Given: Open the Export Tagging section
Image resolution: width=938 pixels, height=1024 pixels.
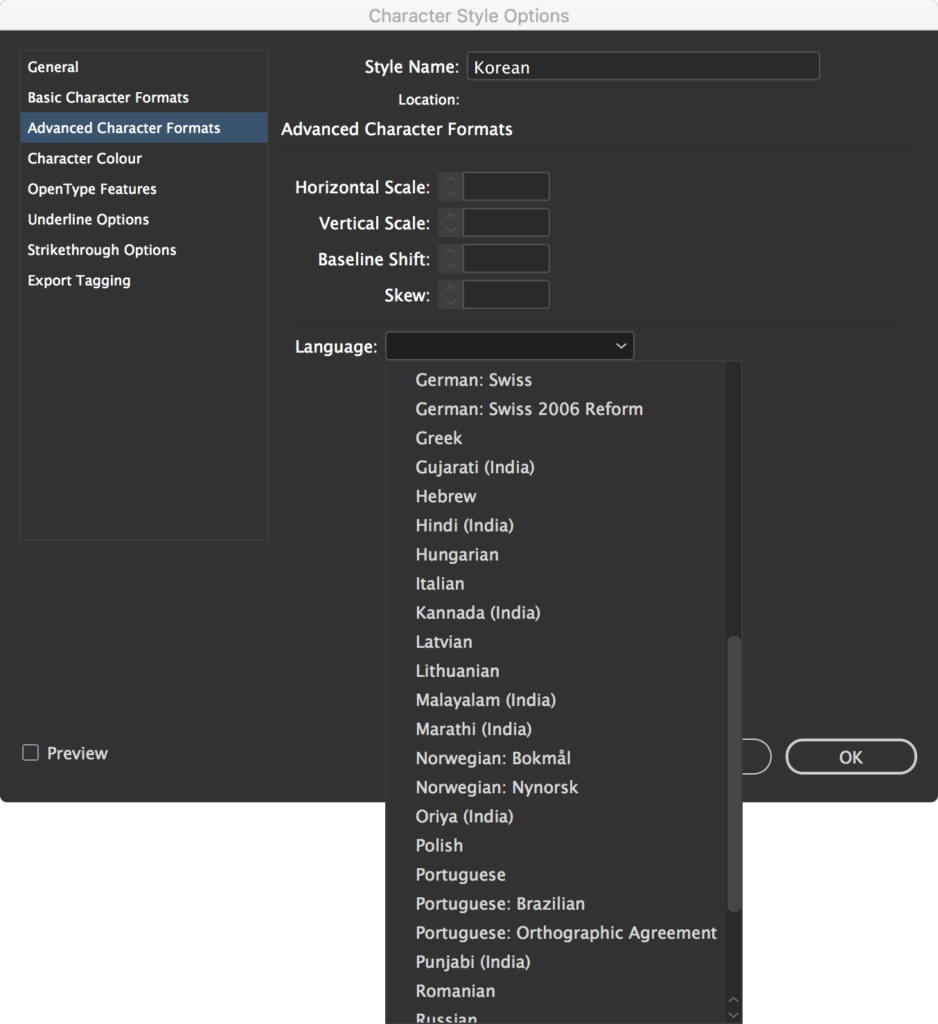Looking at the screenshot, I should pyautogui.click(x=144, y=280).
